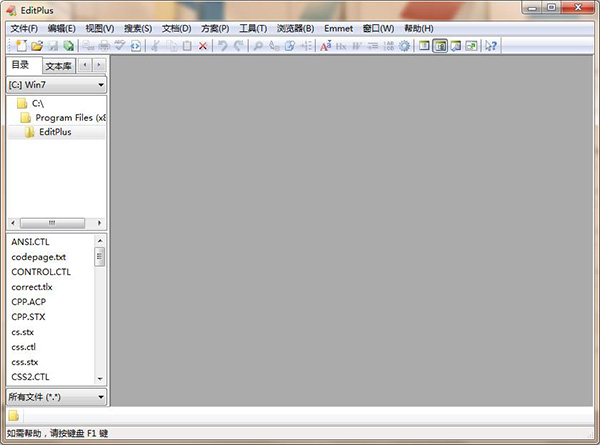
Task: Open the 文件(F) menu
Action: point(24,28)
